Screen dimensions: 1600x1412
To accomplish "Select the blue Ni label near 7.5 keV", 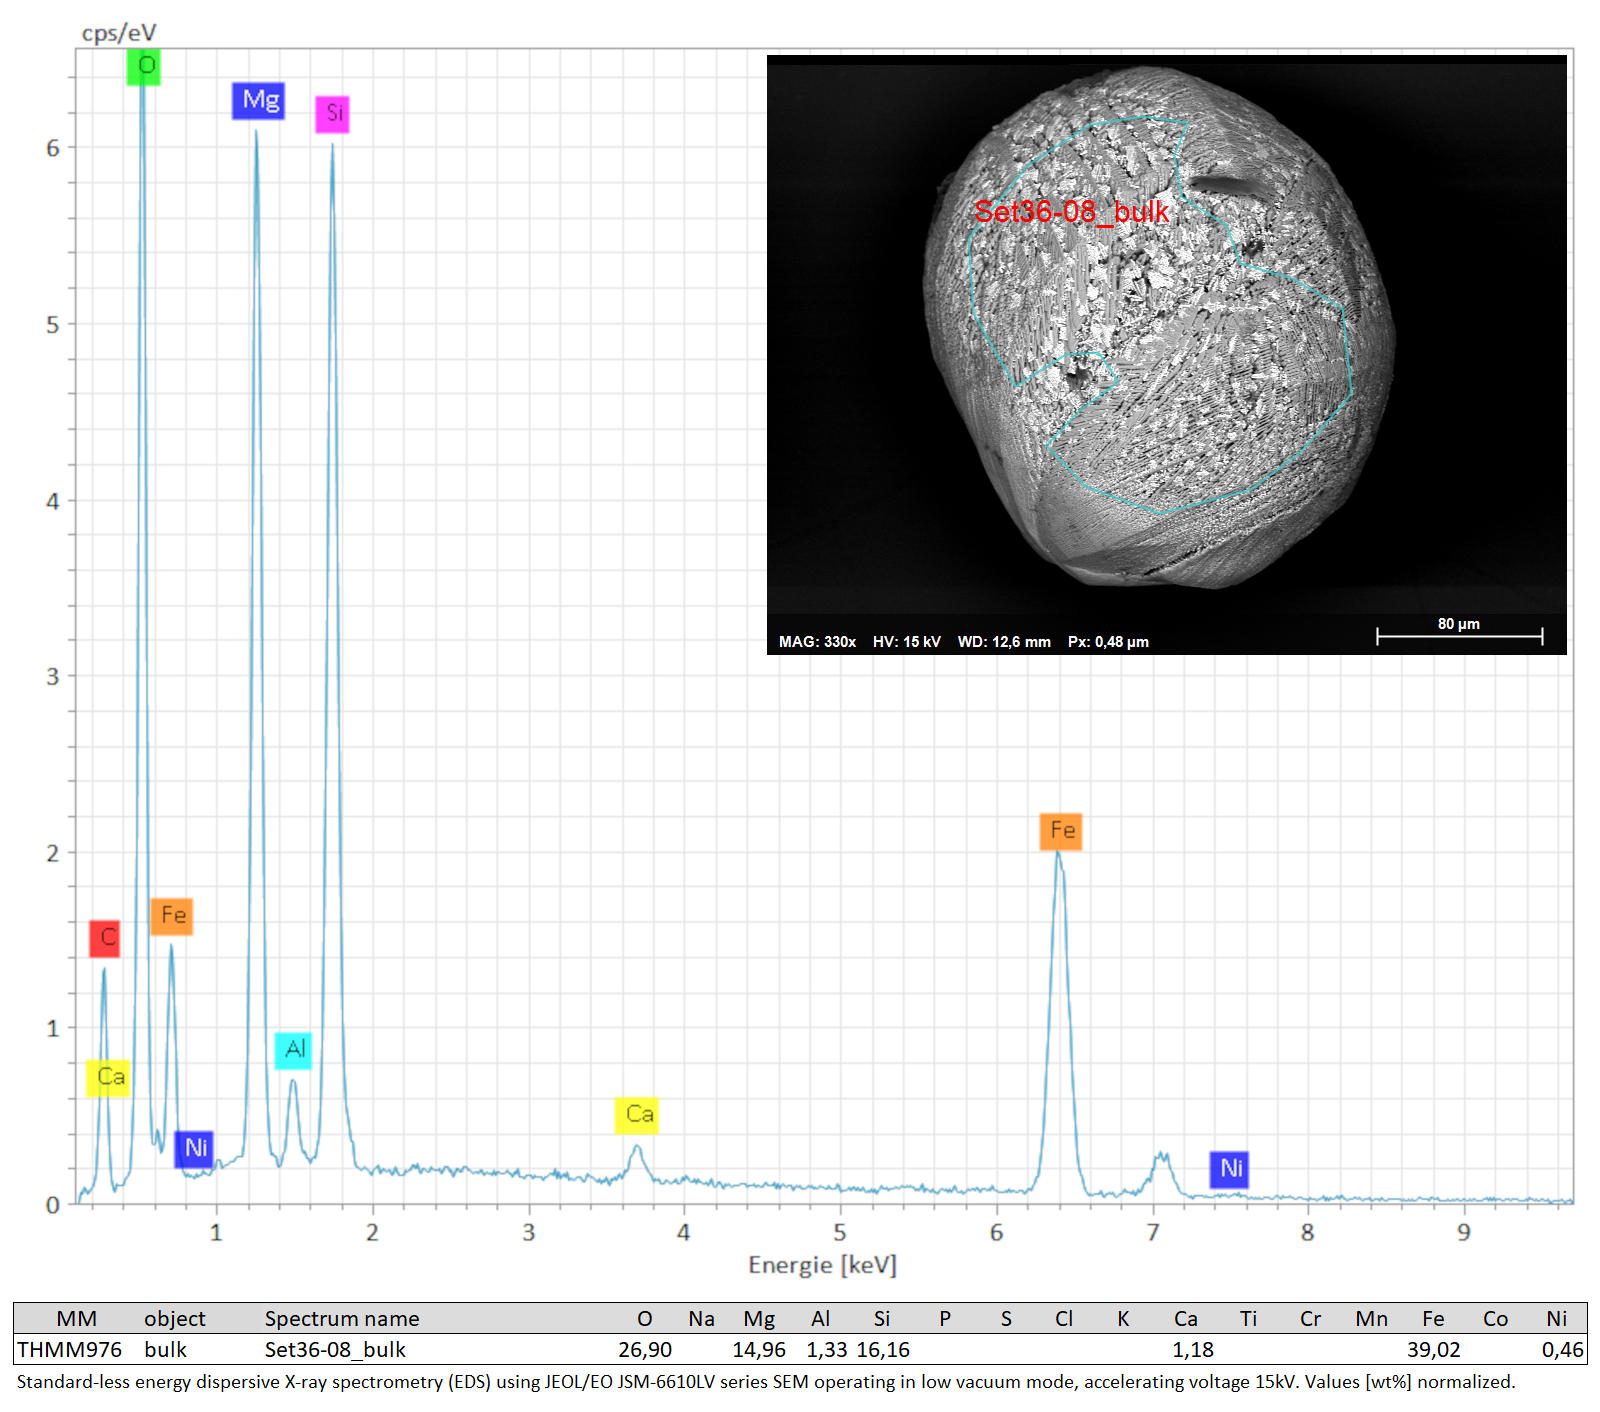I will pos(1230,1169).
